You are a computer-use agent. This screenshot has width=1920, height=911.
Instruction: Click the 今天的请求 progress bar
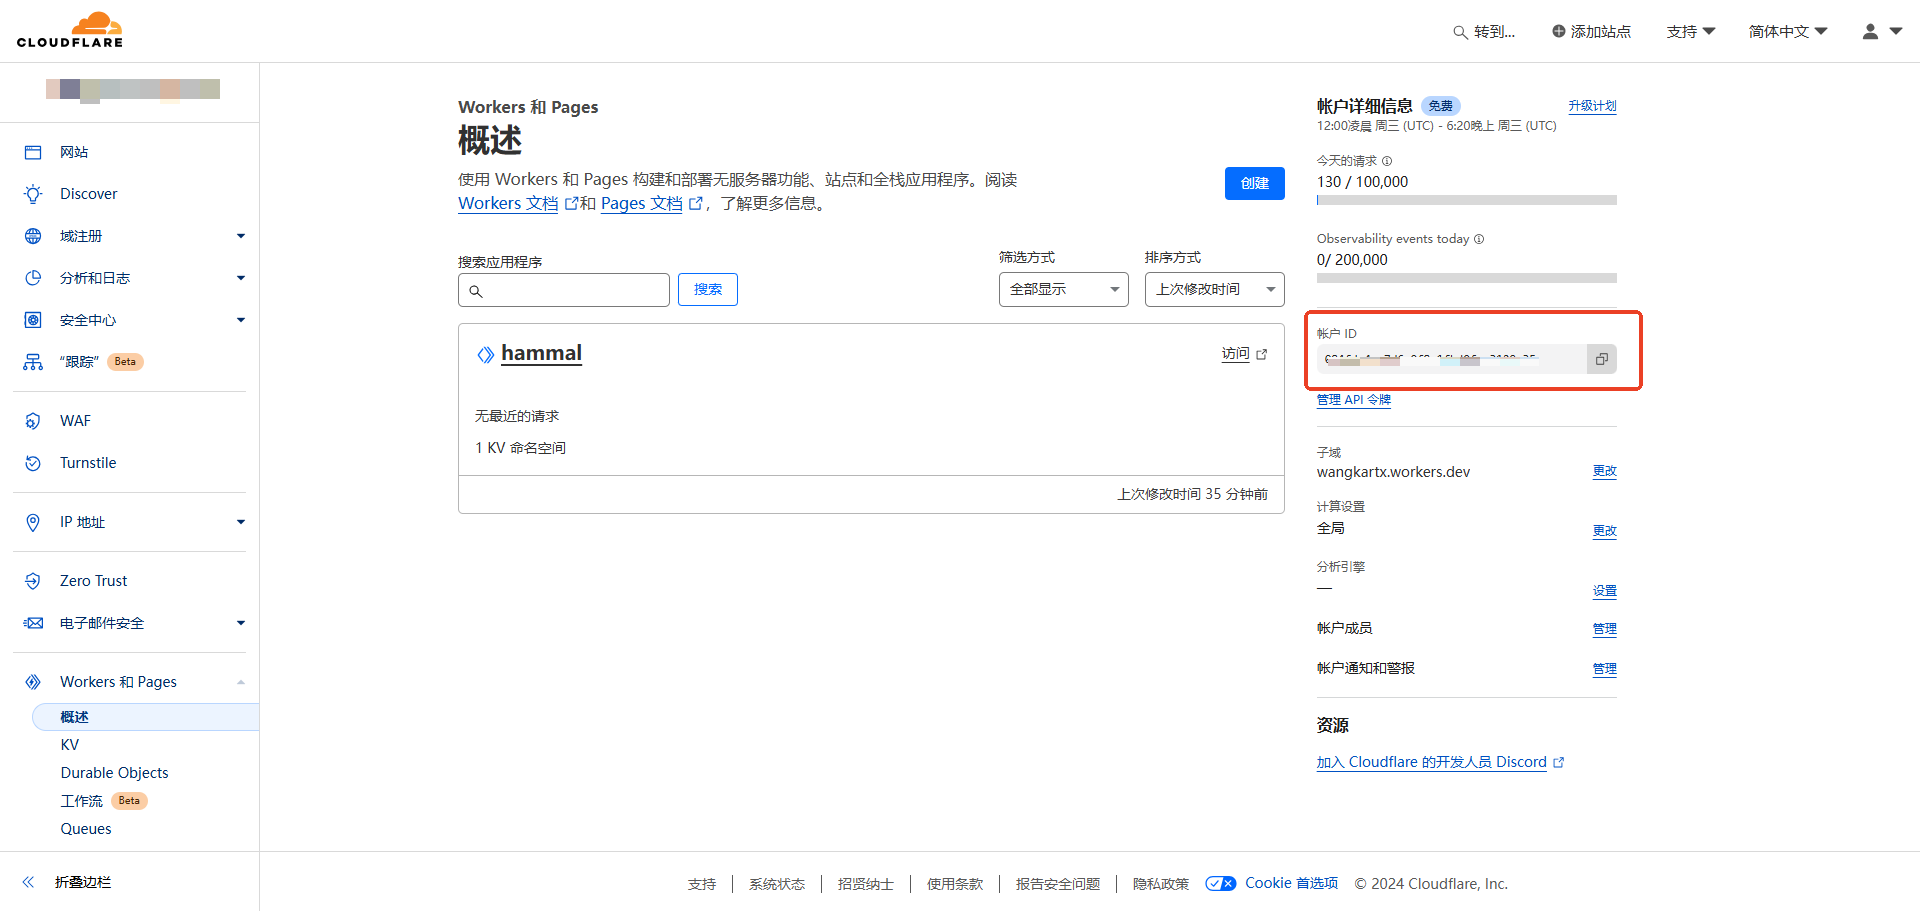tap(1467, 200)
